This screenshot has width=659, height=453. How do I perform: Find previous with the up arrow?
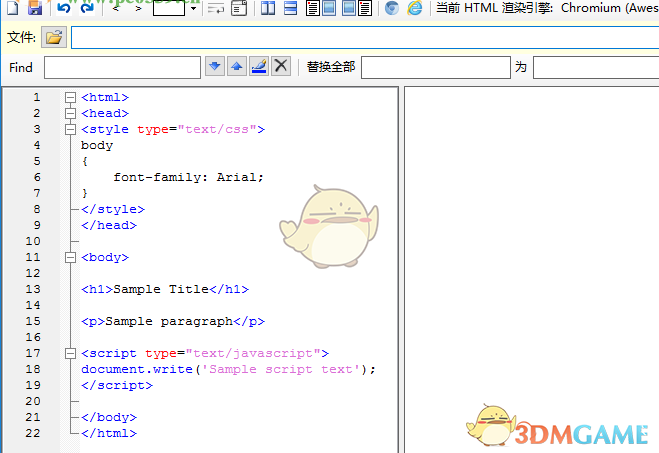pyautogui.click(x=237, y=66)
